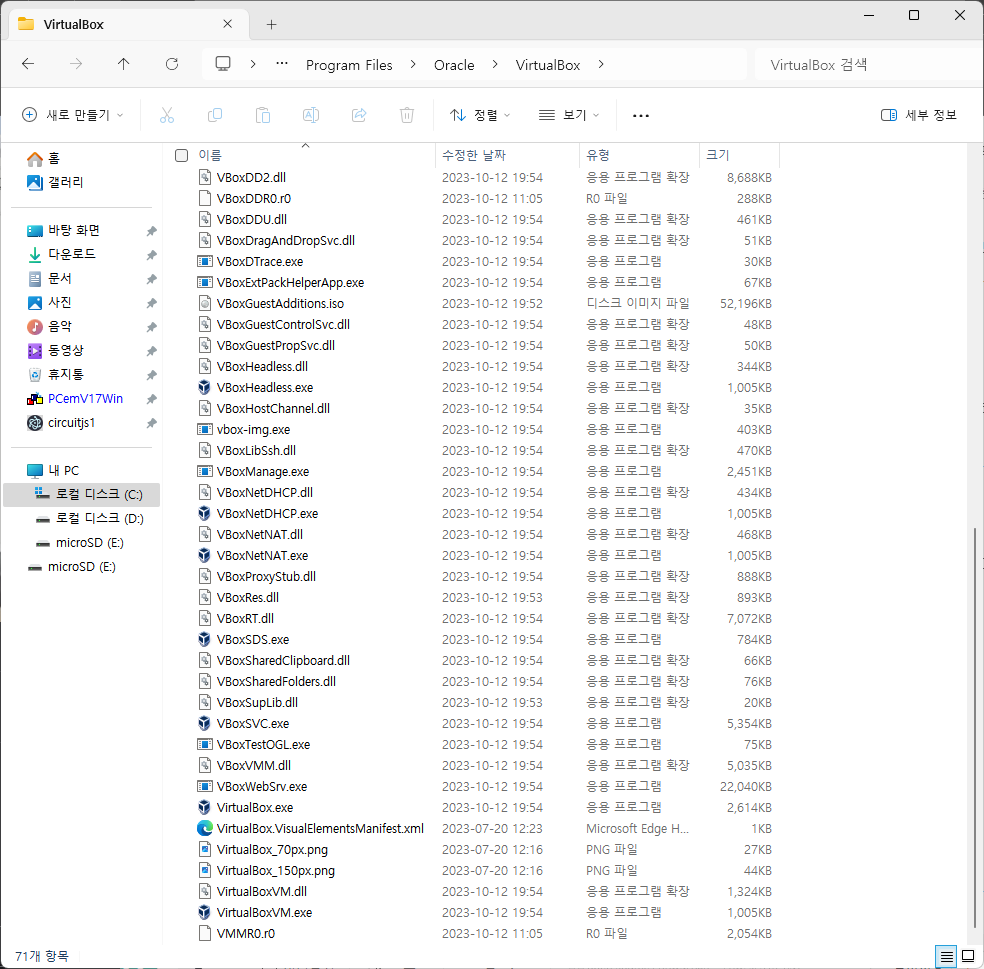Open the New dropdown menu
The height and width of the screenshot is (969, 984).
click(73, 115)
